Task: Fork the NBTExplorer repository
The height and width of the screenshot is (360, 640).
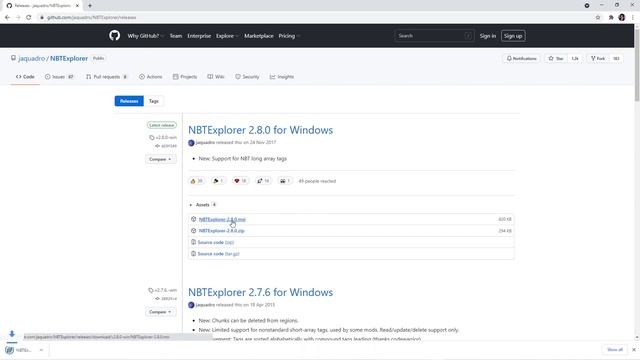Action: (598, 58)
